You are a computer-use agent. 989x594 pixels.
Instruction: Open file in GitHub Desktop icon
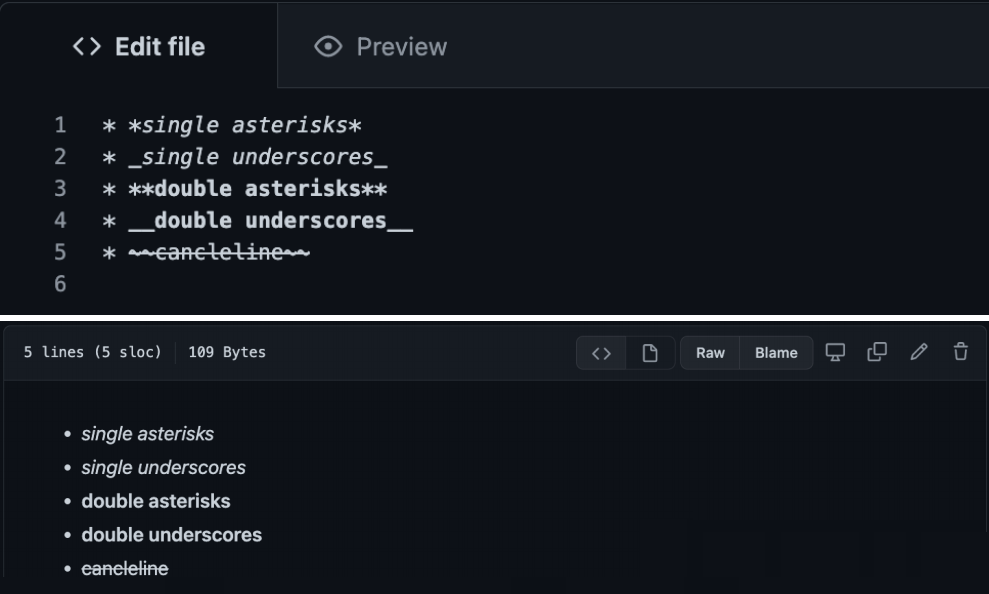(x=835, y=352)
